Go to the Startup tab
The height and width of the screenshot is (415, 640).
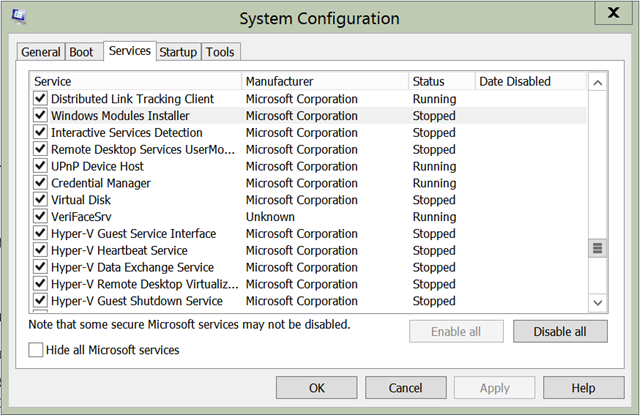click(x=178, y=52)
